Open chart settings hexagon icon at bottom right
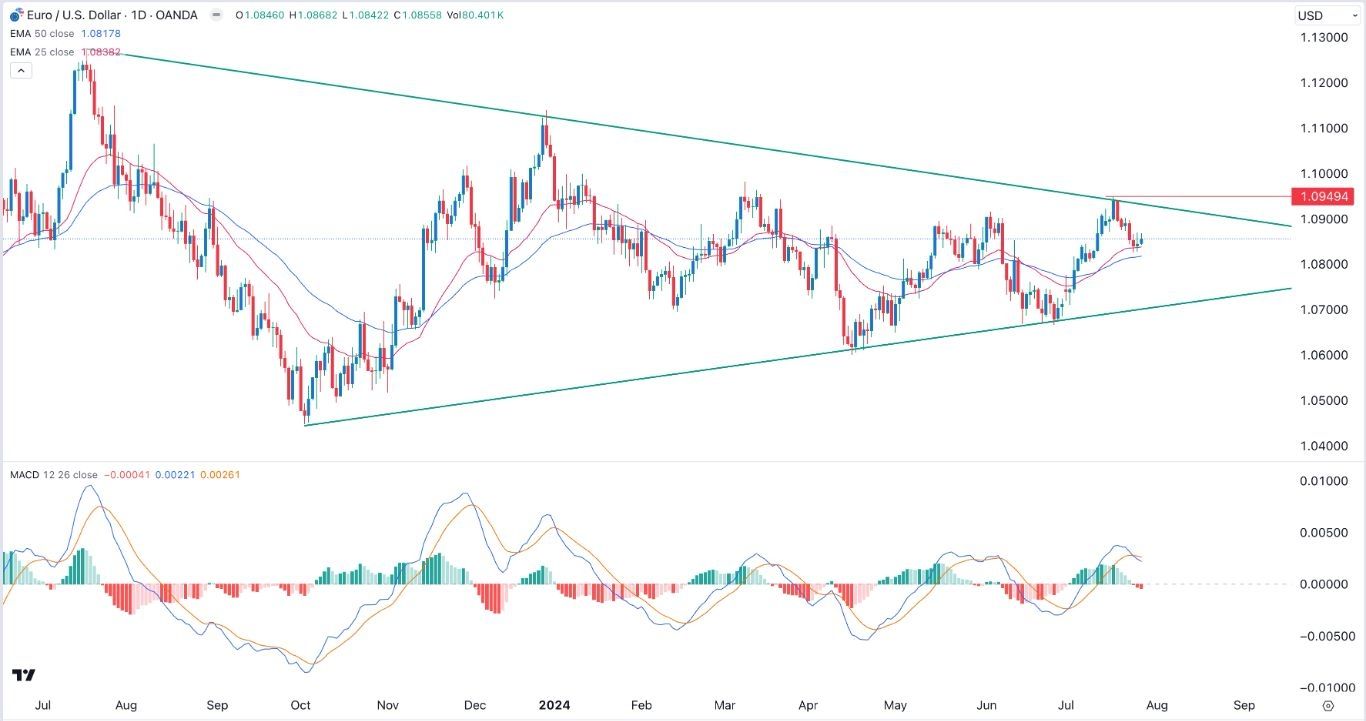 point(1327,705)
